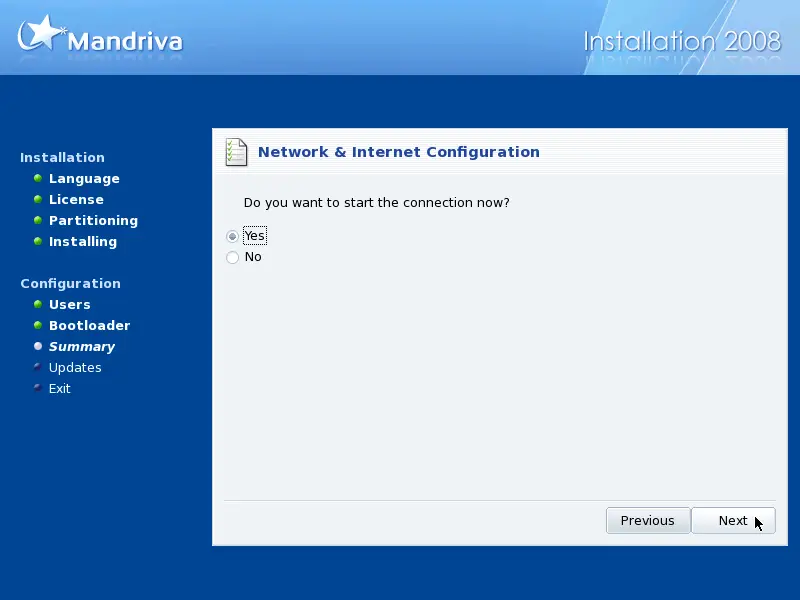The height and width of the screenshot is (600, 800).
Task: Click the Mandriva star logo
Action: (x=40, y=34)
